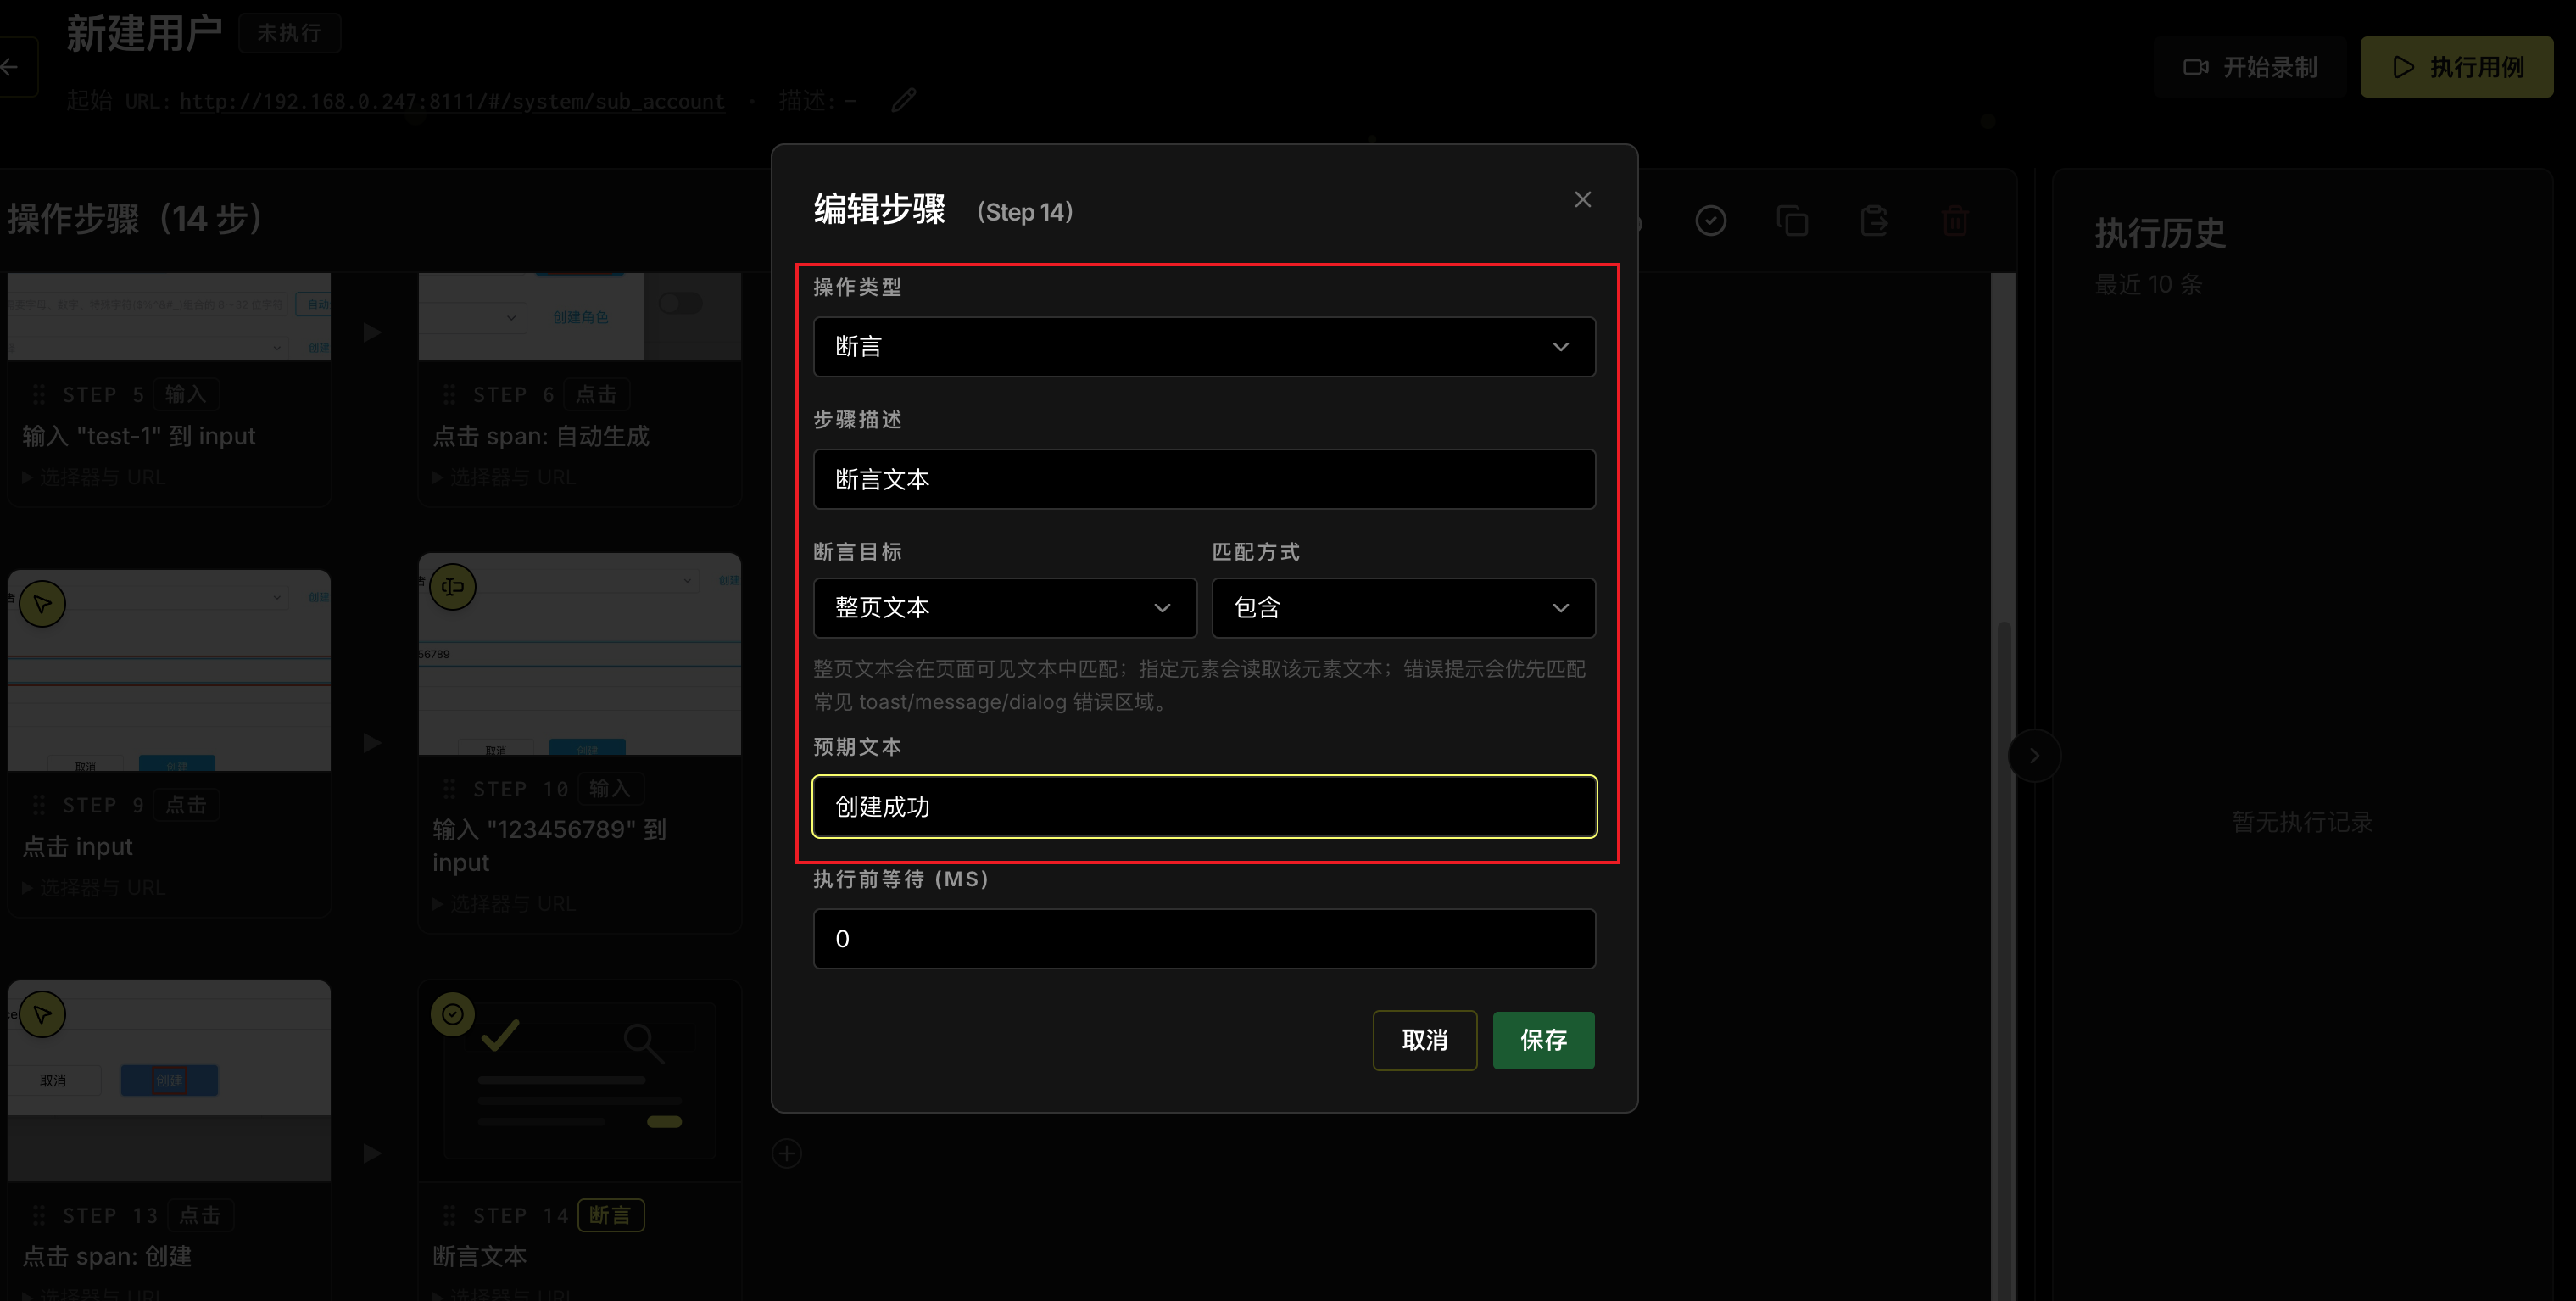
Task: Click the 输入 tag on STEP 5
Action: tap(185, 394)
